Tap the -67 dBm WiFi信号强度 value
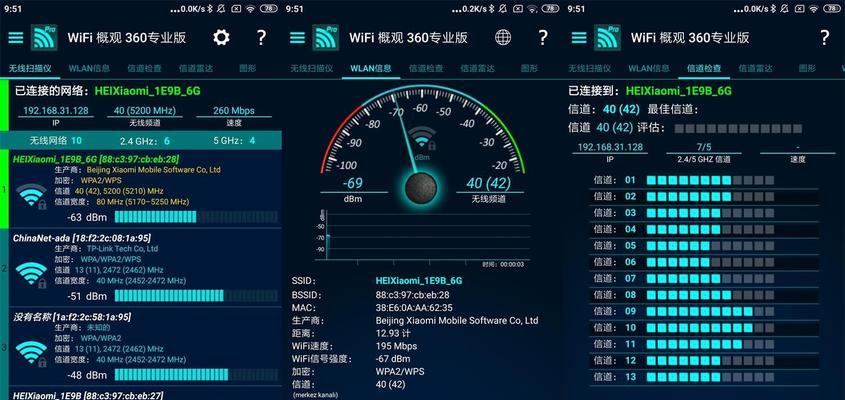Image resolution: width=845 pixels, height=400 pixels. (x=393, y=359)
